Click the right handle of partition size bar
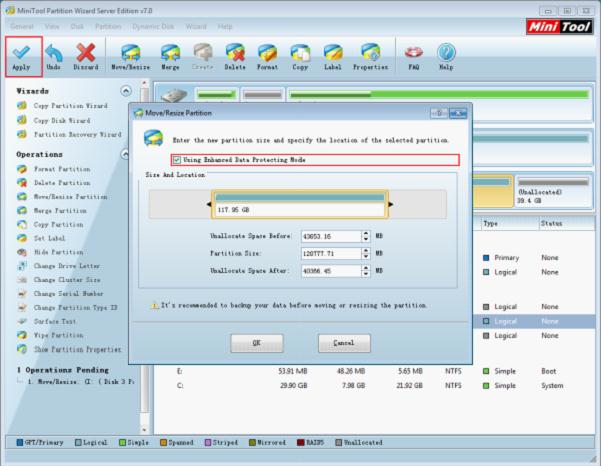 click(390, 204)
